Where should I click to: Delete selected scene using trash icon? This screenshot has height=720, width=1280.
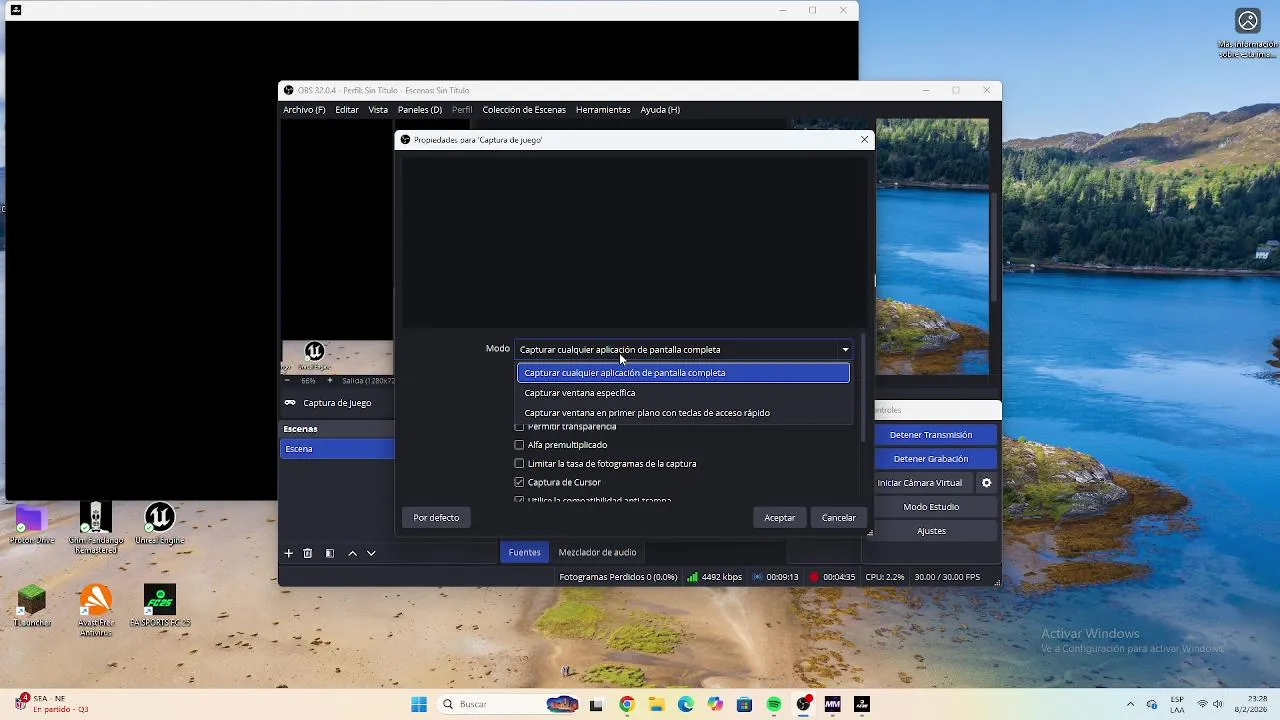tap(308, 553)
